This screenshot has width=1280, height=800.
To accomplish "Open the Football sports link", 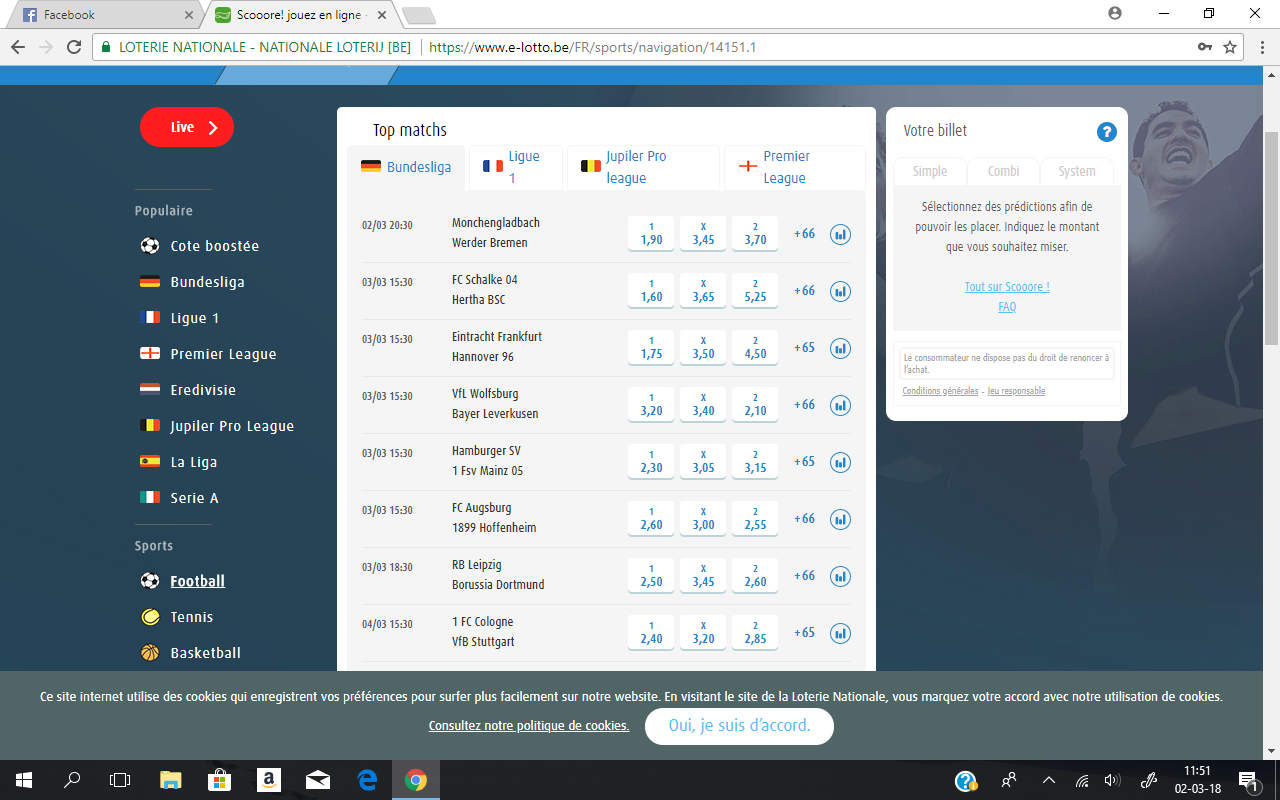I will tap(197, 581).
